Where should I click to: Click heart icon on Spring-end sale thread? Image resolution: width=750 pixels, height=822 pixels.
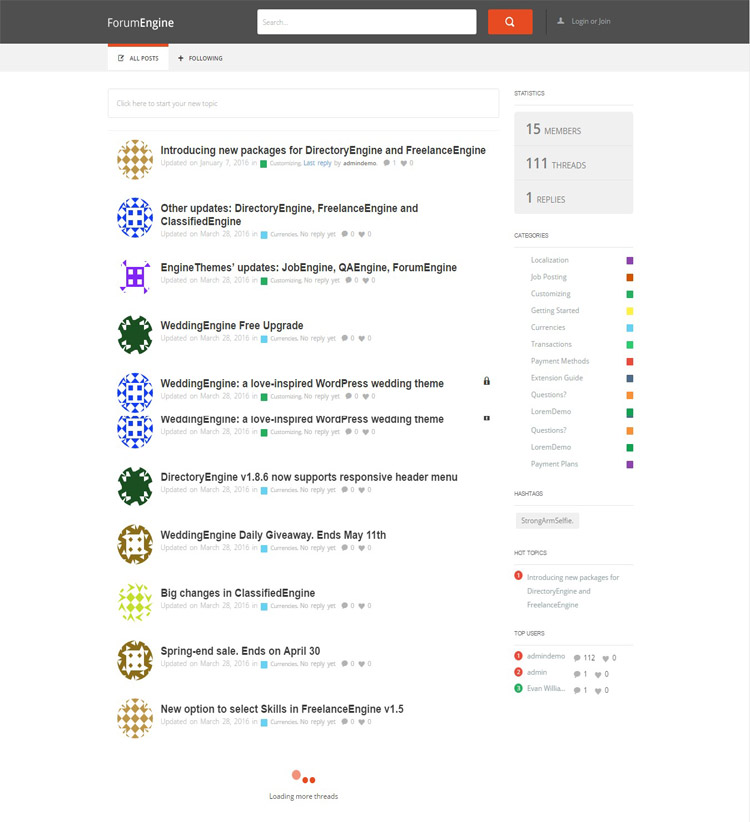(362, 664)
